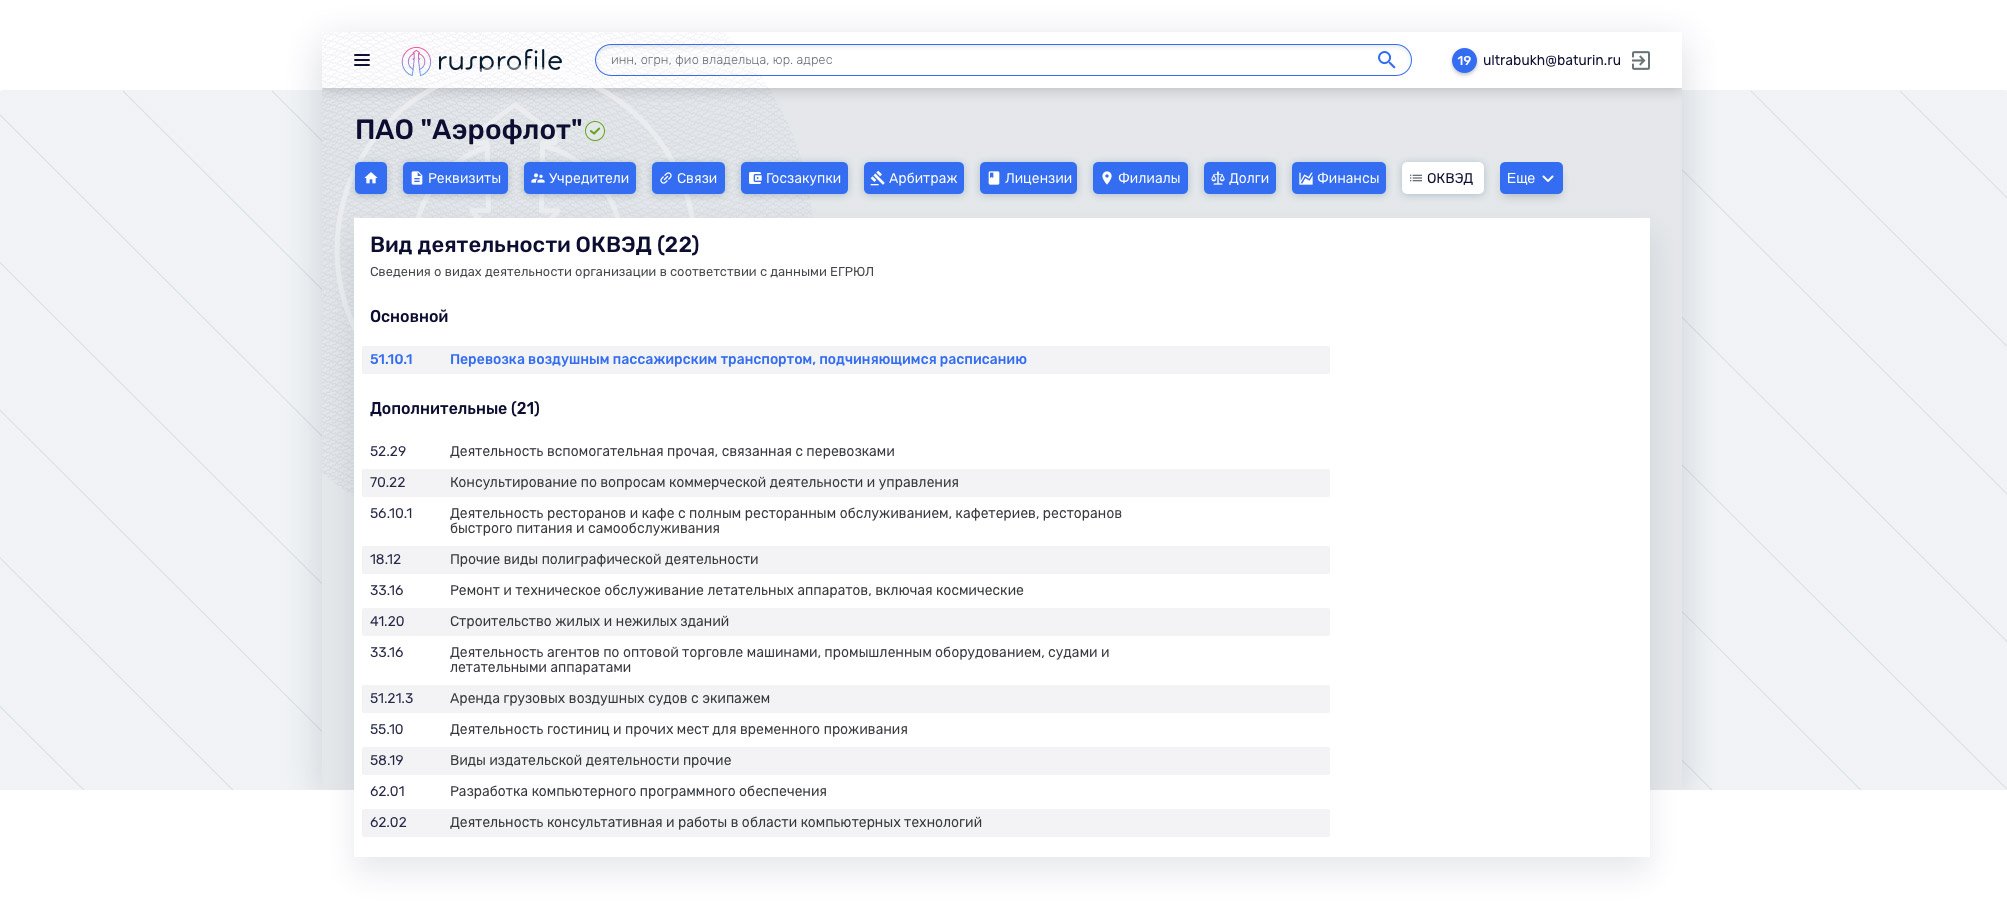
Task: Select Деятельность консультативная в области компьютерных технологий
Action: [x=716, y=822]
